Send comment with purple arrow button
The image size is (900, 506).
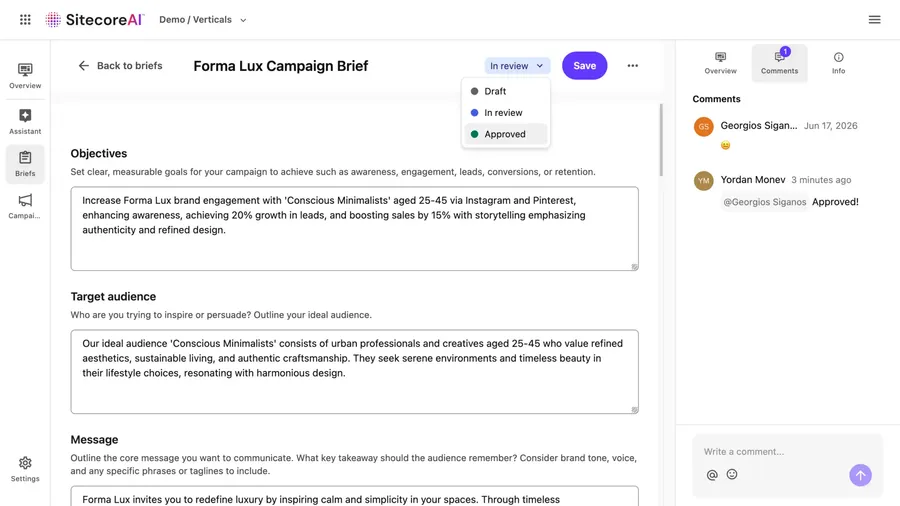click(x=860, y=475)
